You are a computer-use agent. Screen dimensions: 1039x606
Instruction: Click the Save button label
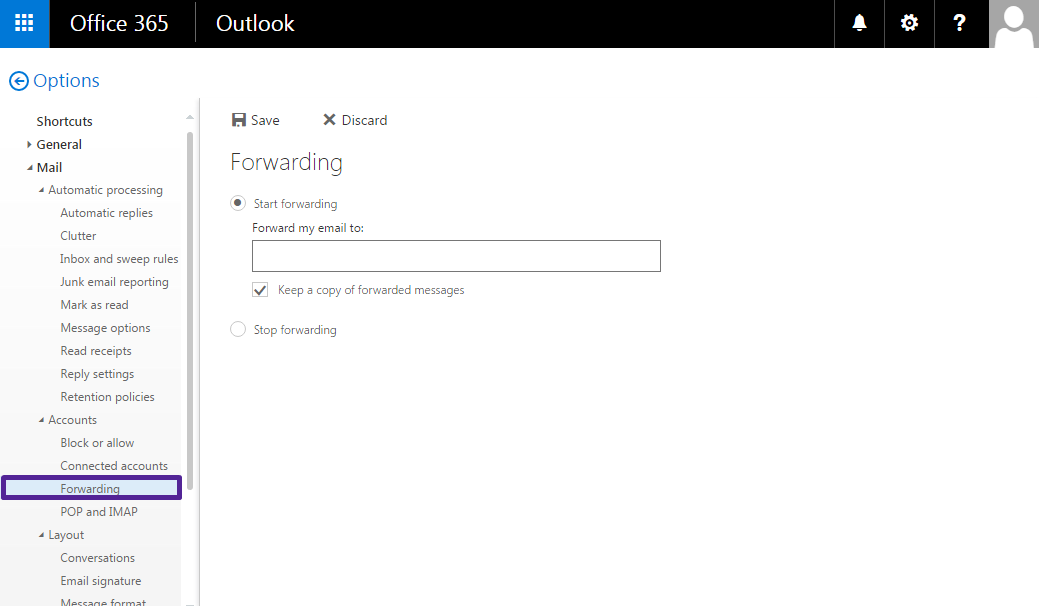pos(265,121)
